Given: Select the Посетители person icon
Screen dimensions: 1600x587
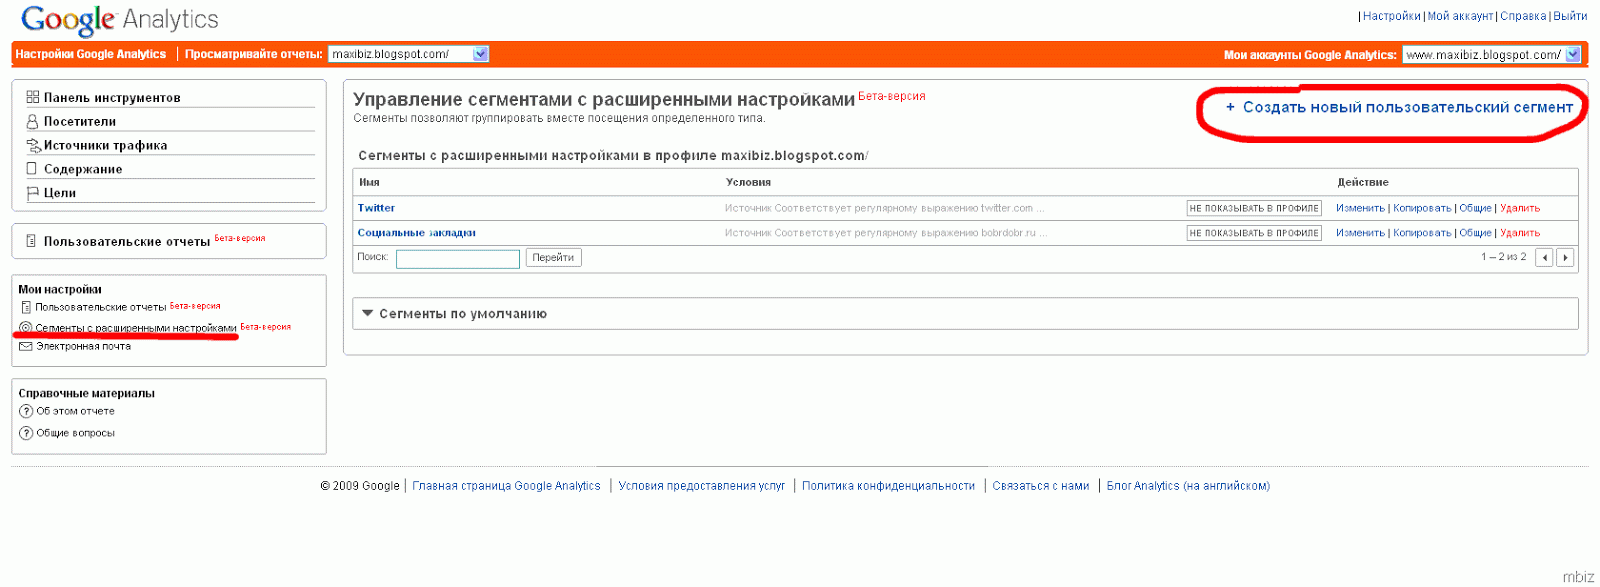Looking at the screenshot, I should (32, 121).
